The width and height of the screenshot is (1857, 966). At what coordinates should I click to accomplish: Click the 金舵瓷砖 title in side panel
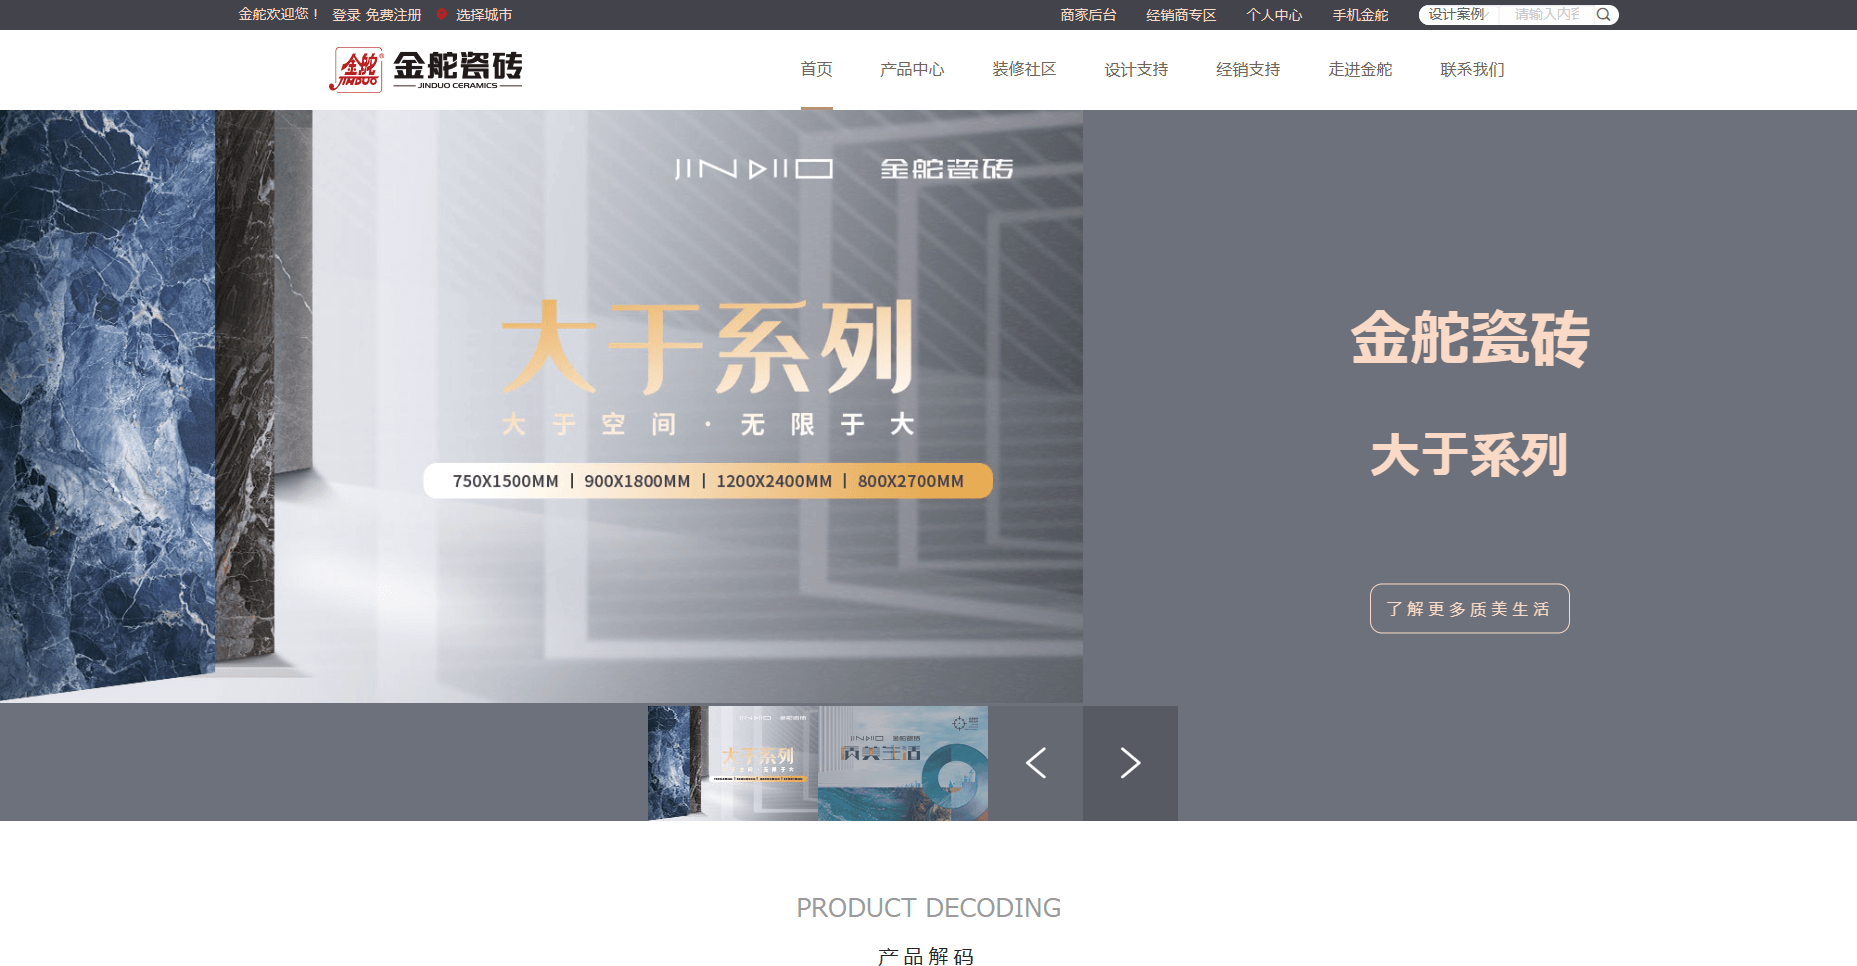[x=1470, y=338]
